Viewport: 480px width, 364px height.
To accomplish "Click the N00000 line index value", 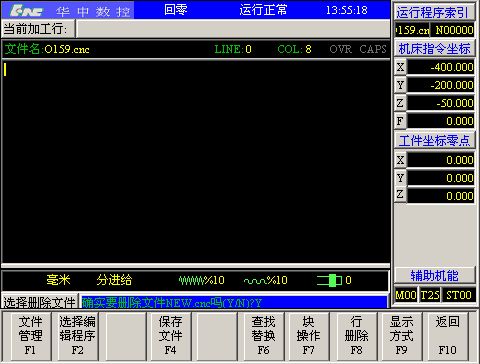I will (454, 30).
